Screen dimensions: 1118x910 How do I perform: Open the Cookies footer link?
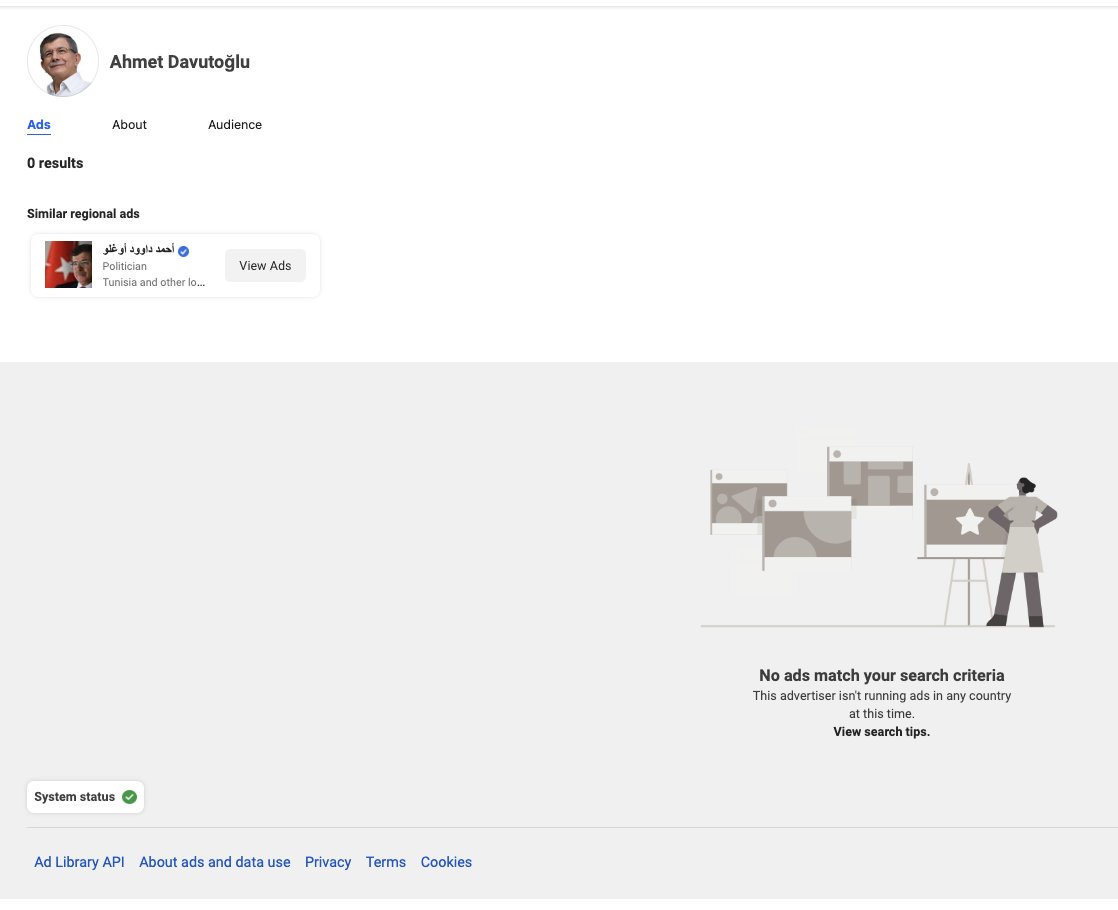[x=446, y=862]
